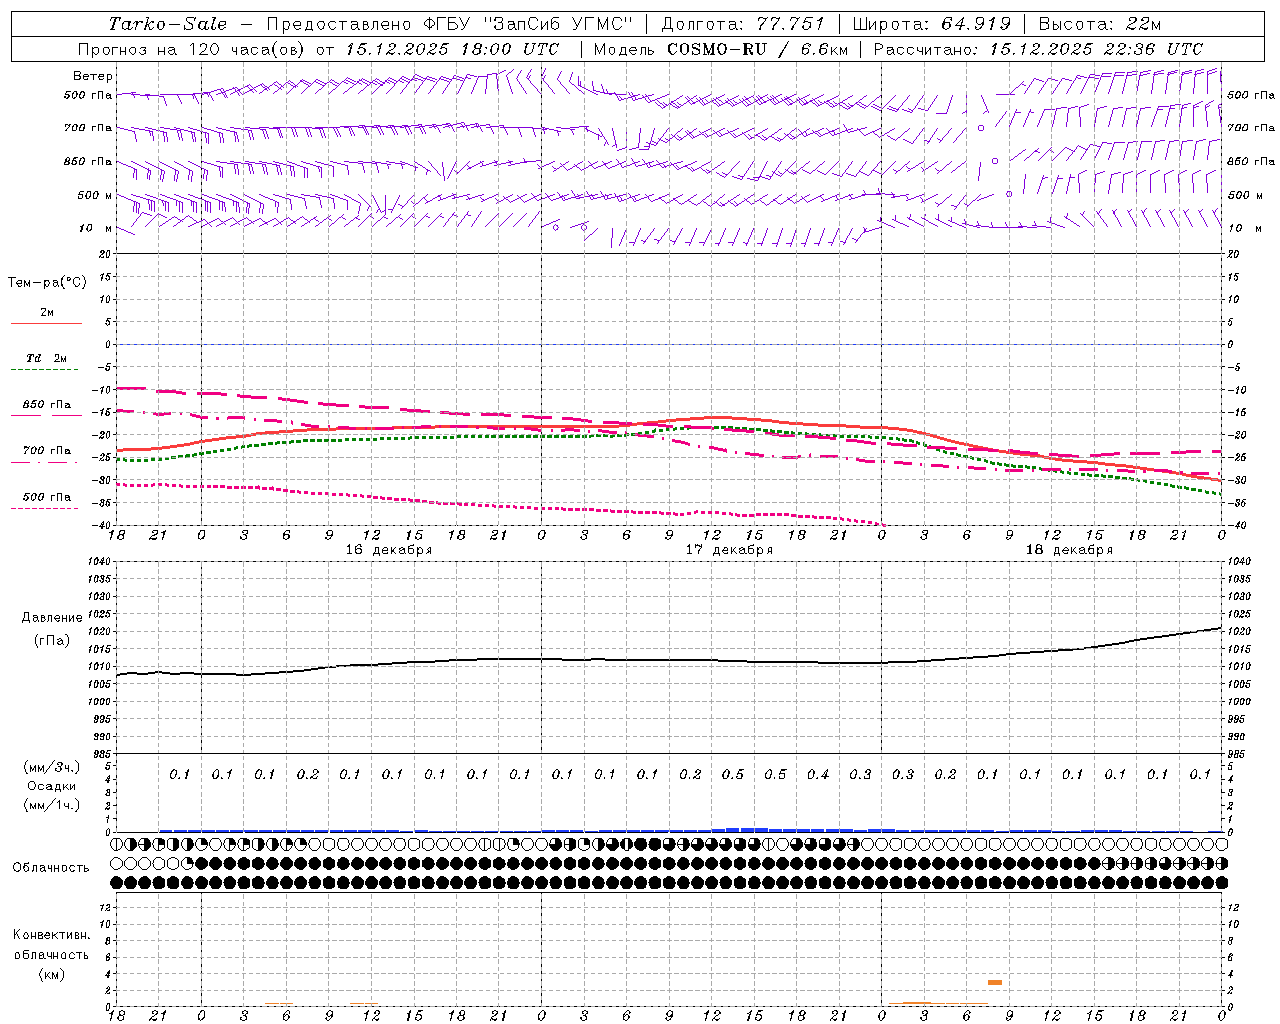
Task: Click the Широта: 64.919 latitude value
Action: (932, 24)
